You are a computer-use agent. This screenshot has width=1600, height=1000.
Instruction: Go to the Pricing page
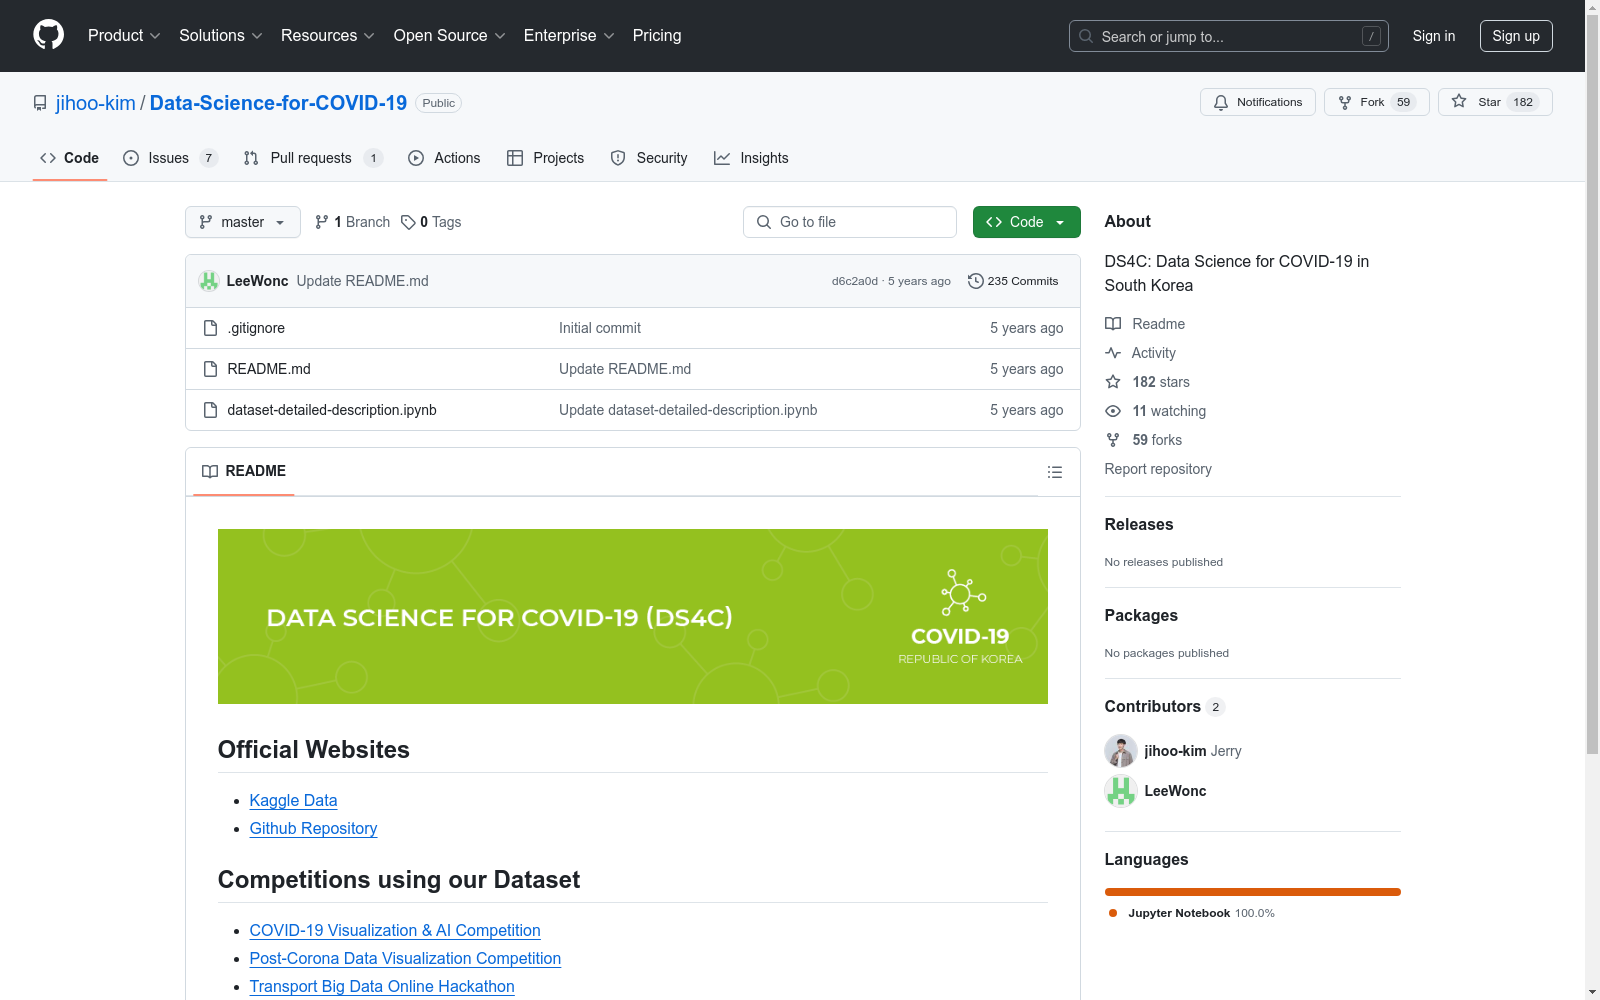[x=657, y=36]
